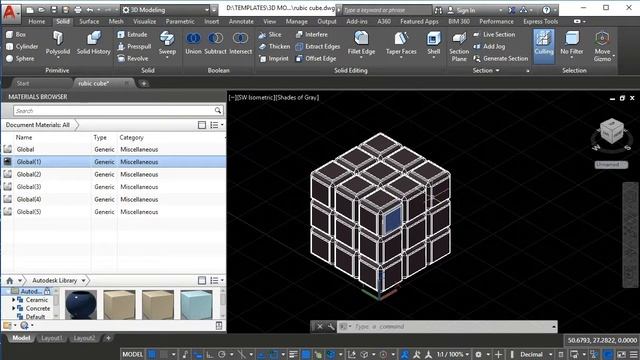Viewport: 640px width, 360px height.
Task: Select the Box primitive tool
Action: coord(16,35)
